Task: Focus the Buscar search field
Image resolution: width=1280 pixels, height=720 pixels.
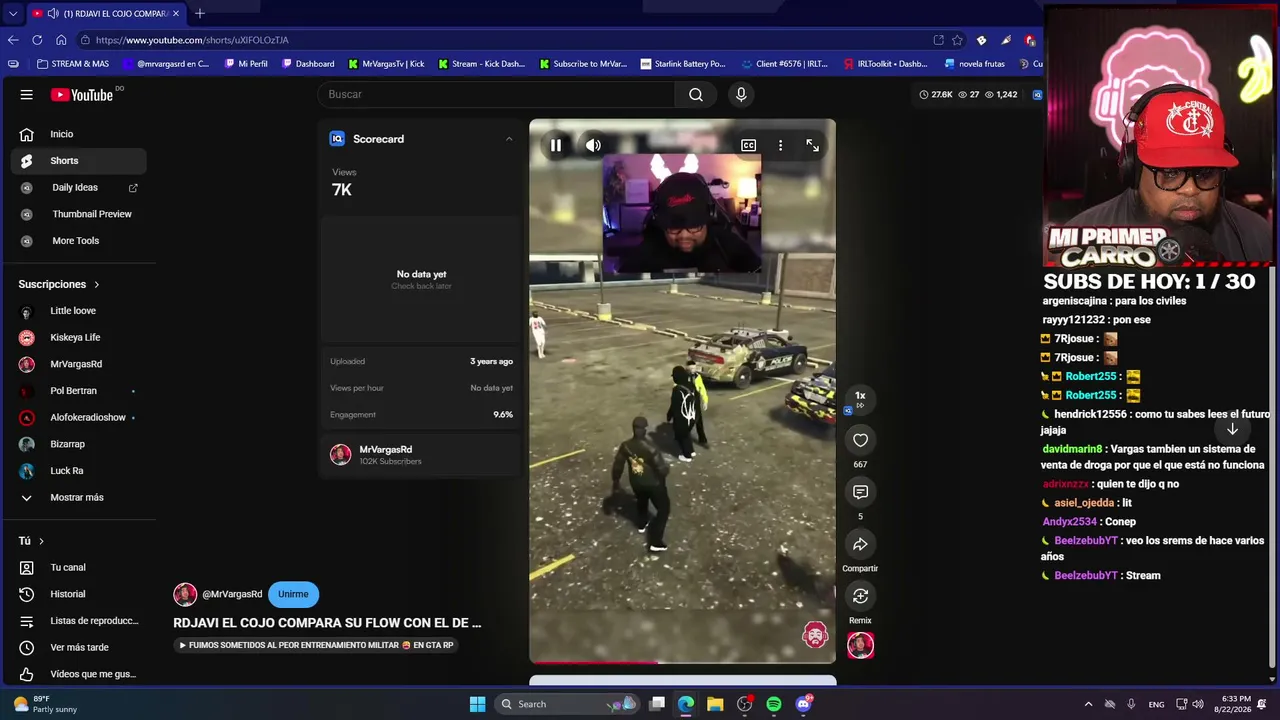Action: [497, 94]
